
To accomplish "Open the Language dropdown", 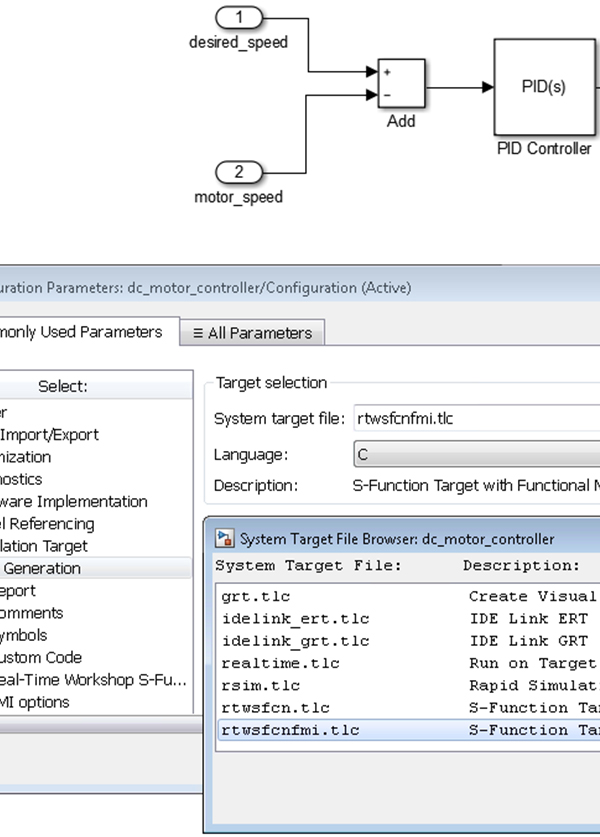I will (x=475, y=454).
